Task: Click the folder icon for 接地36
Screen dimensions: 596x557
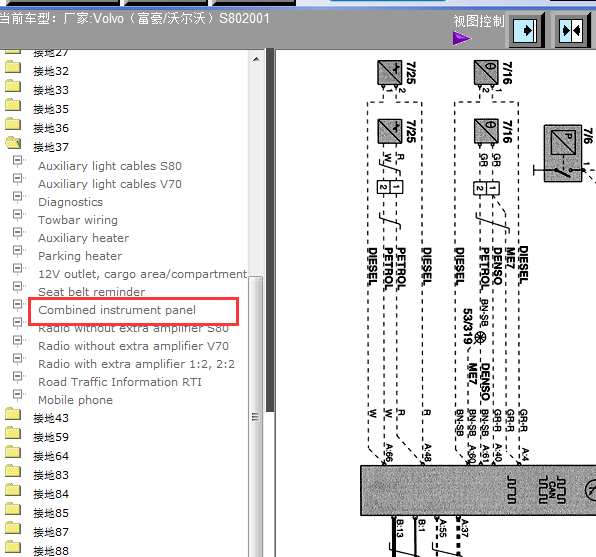Action: (13, 124)
